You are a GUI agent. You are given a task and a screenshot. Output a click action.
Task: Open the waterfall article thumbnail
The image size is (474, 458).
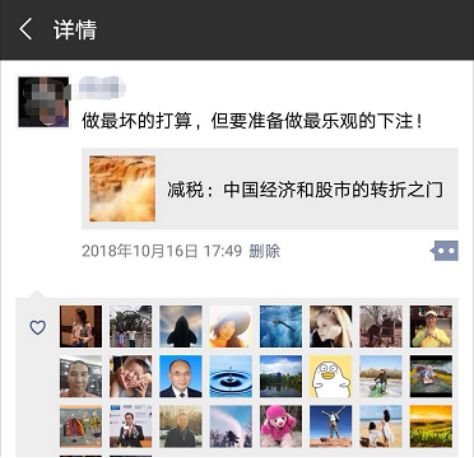[x=122, y=189]
